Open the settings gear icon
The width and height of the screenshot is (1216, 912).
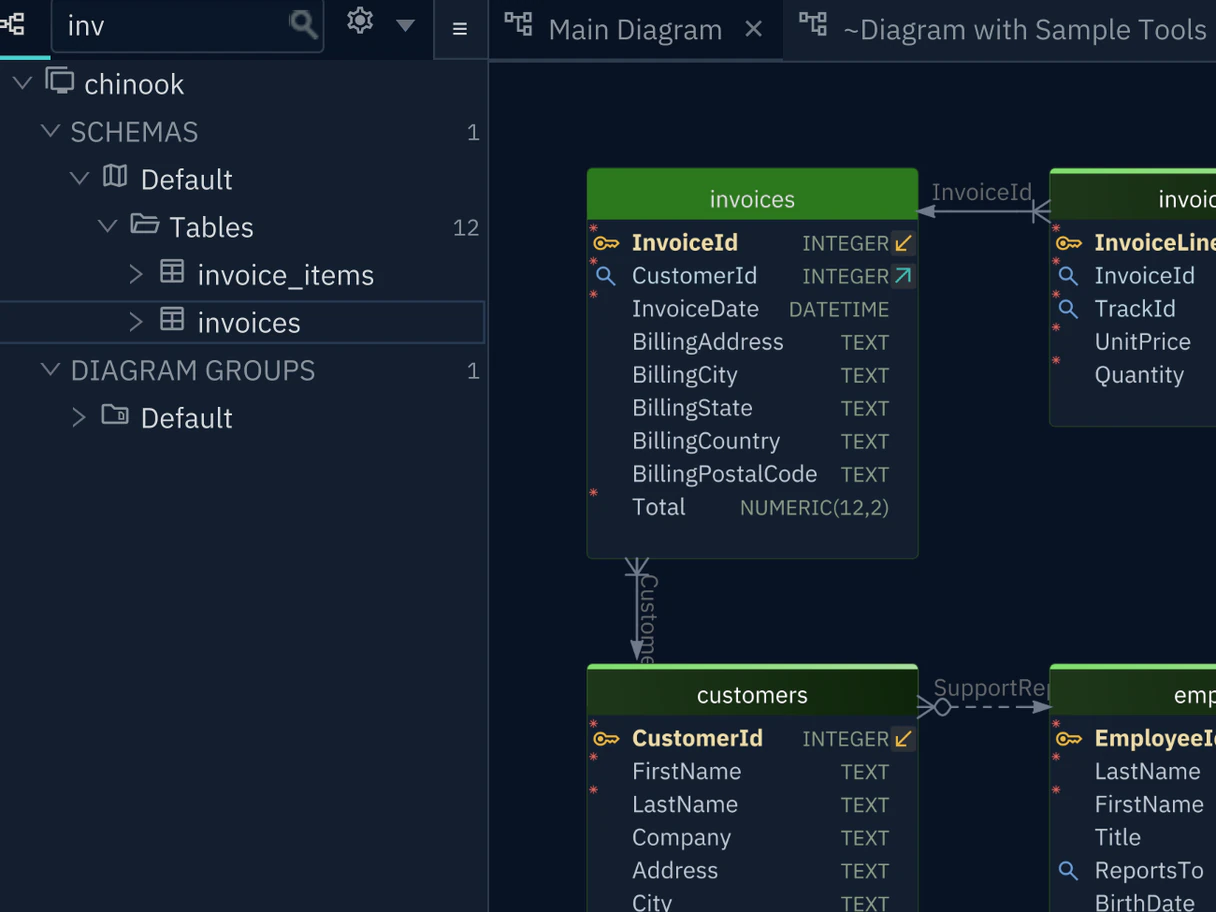(x=360, y=21)
